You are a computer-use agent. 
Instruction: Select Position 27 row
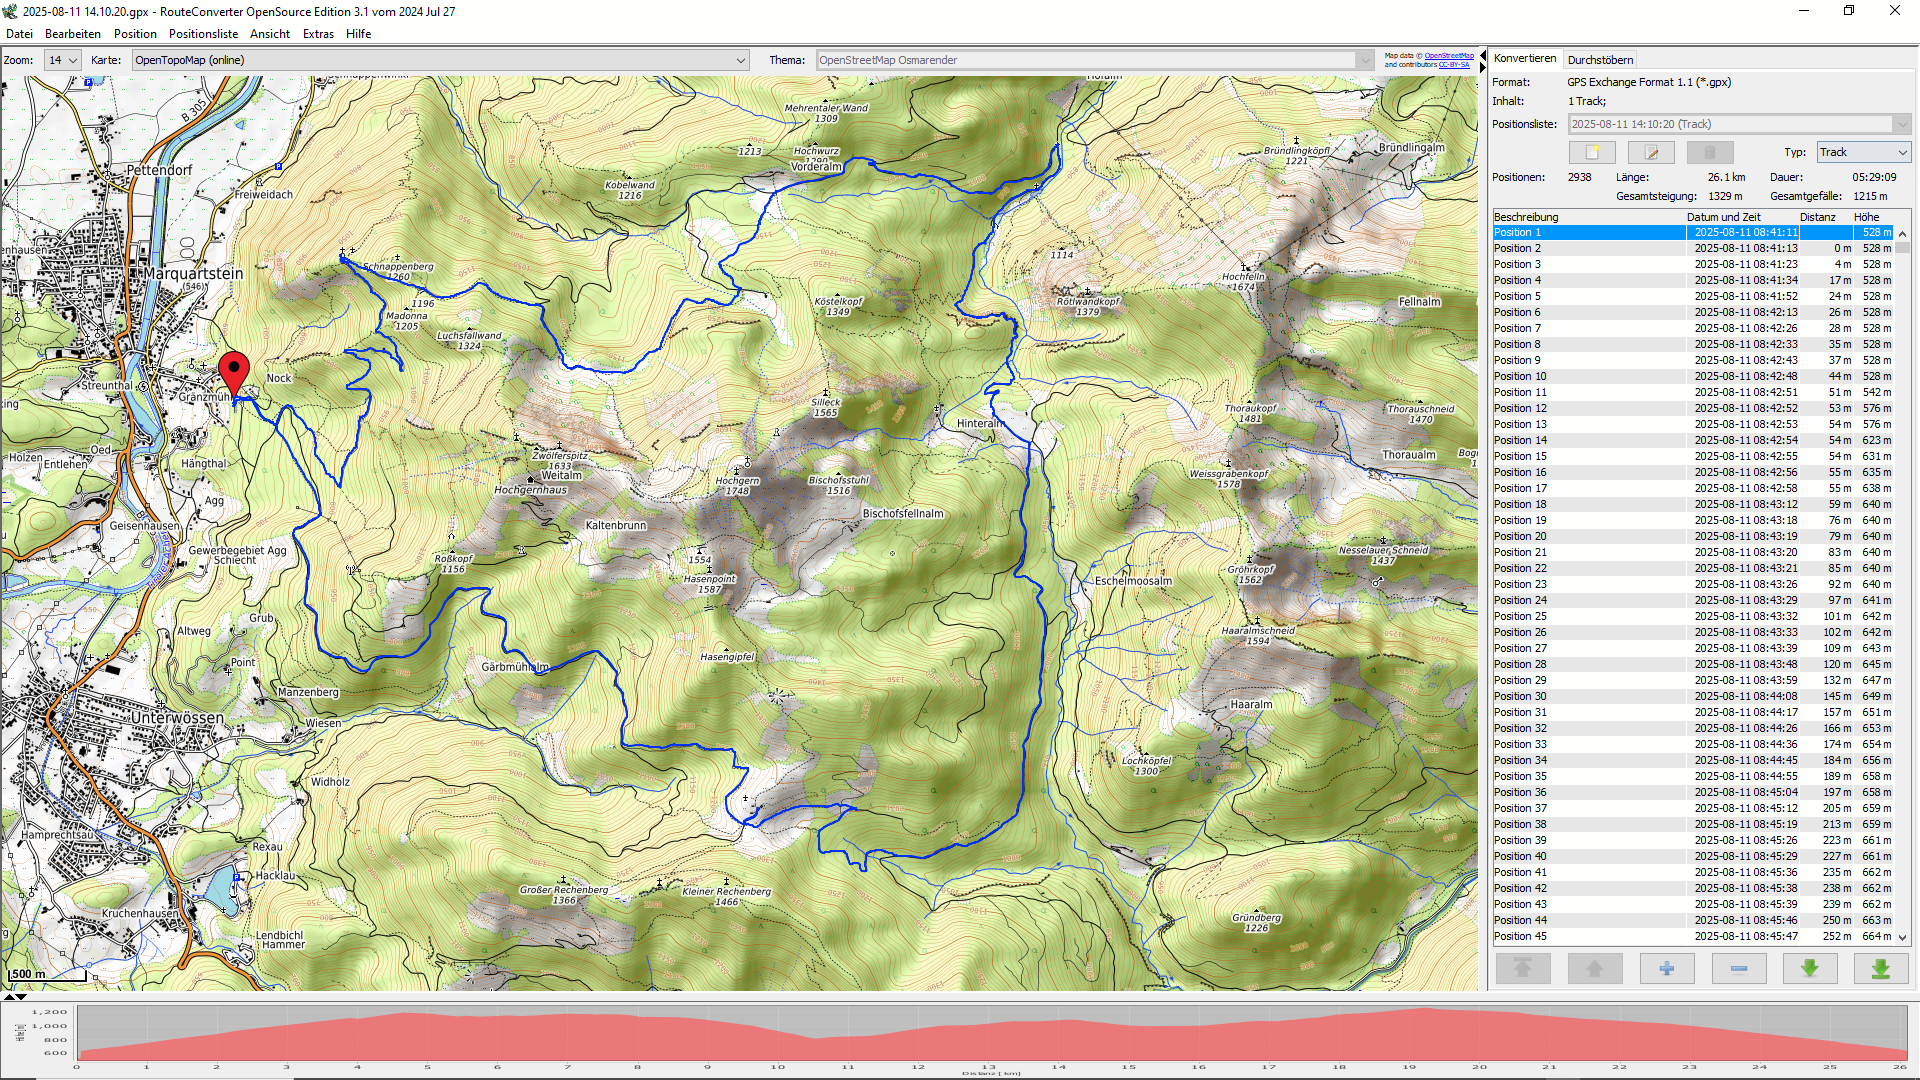click(1693, 648)
